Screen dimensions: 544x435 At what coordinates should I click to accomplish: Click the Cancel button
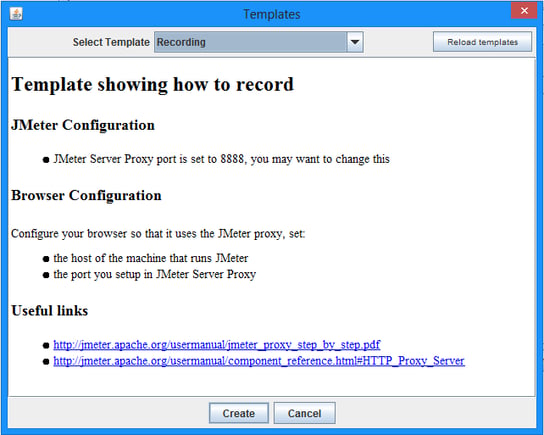click(304, 413)
